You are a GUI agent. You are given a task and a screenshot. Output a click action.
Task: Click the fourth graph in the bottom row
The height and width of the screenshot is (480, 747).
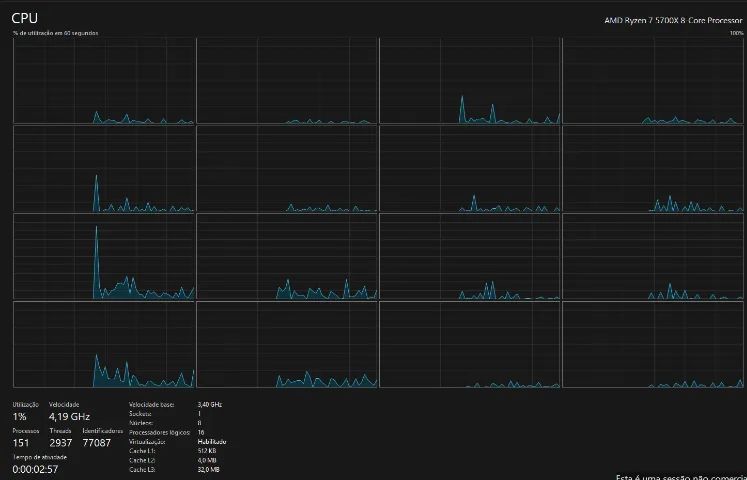click(x=653, y=345)
